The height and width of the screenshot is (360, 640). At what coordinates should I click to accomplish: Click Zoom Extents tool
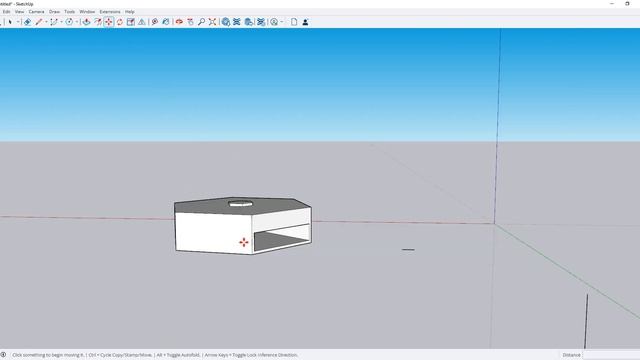coord(212,22)
